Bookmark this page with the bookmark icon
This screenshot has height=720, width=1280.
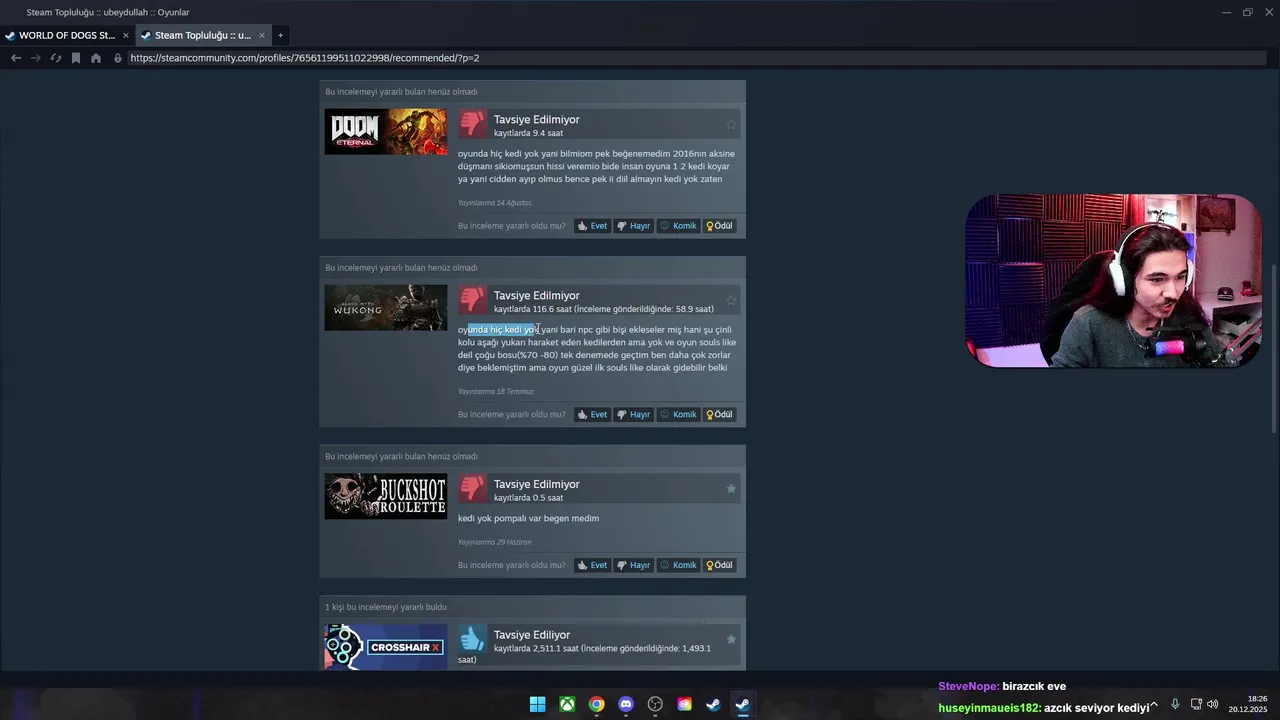tap(76, 58)
